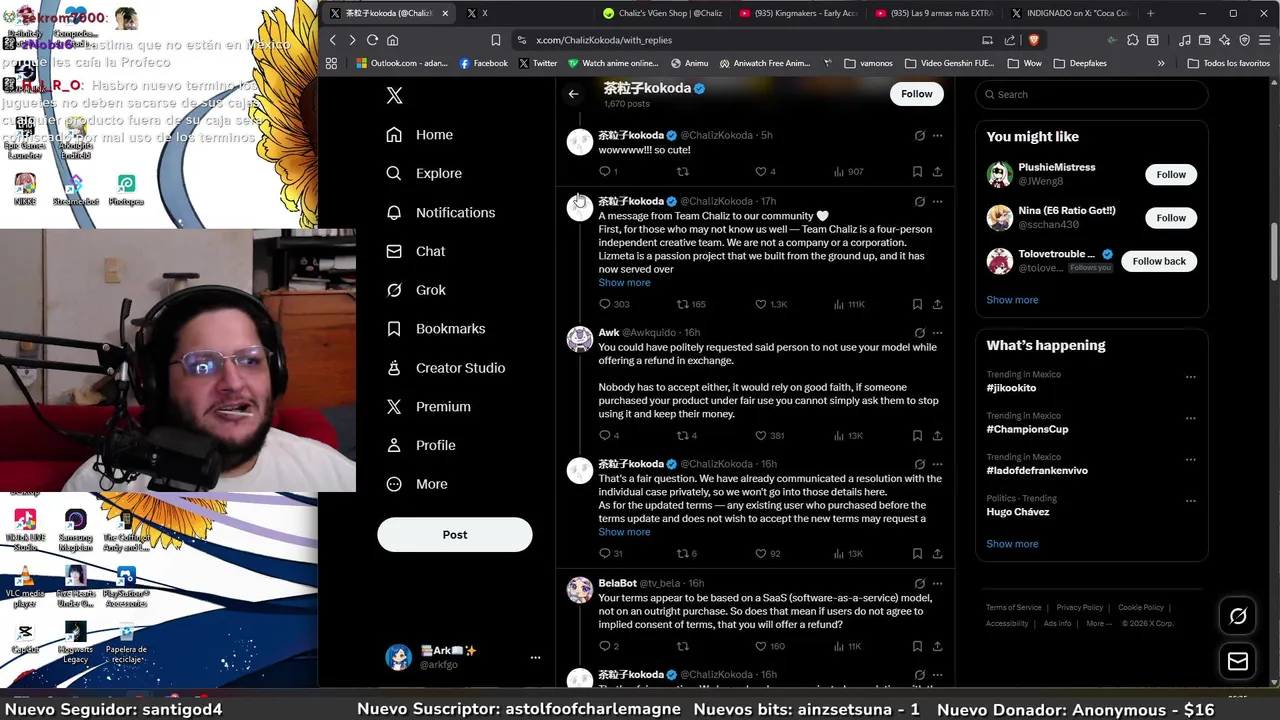This screenshot has height=720, width=1280.
Task: Open the More item in the X sidebar
Action: [x=417, y=484]
